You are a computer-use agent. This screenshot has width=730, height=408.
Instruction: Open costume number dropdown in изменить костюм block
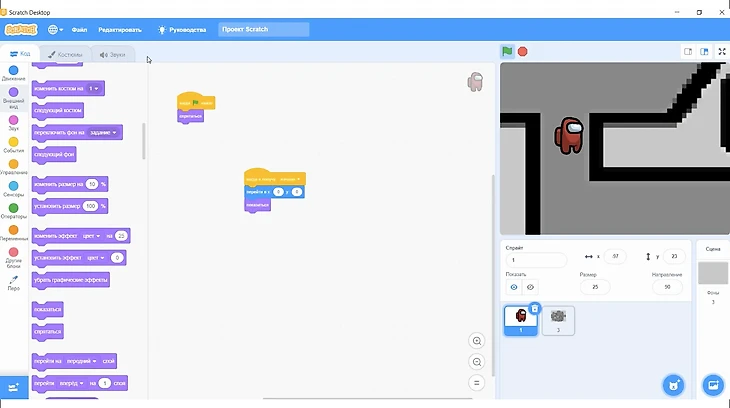[x=94, y=88]
